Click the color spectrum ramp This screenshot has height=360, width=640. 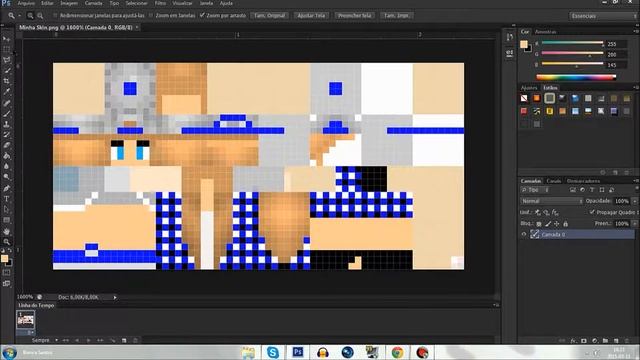click(576, 77)
